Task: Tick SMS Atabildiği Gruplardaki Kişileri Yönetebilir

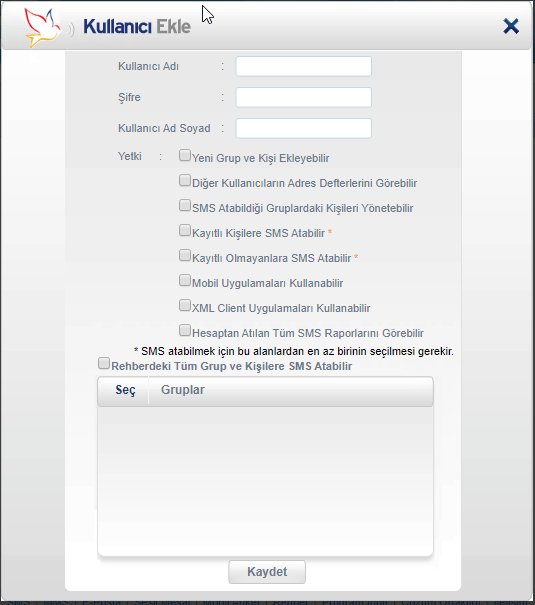Action: coord(185,205)
